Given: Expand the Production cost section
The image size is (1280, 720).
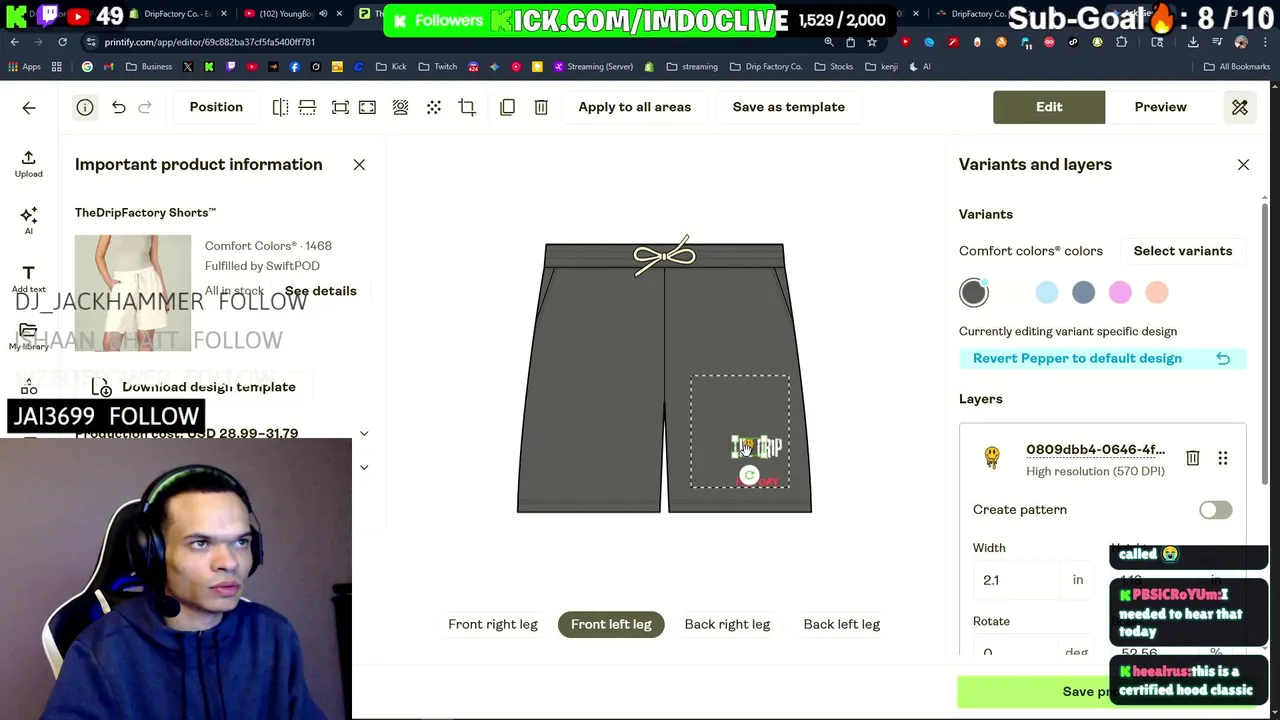Looking at the screenshot, I should click(x=364, y=433).
